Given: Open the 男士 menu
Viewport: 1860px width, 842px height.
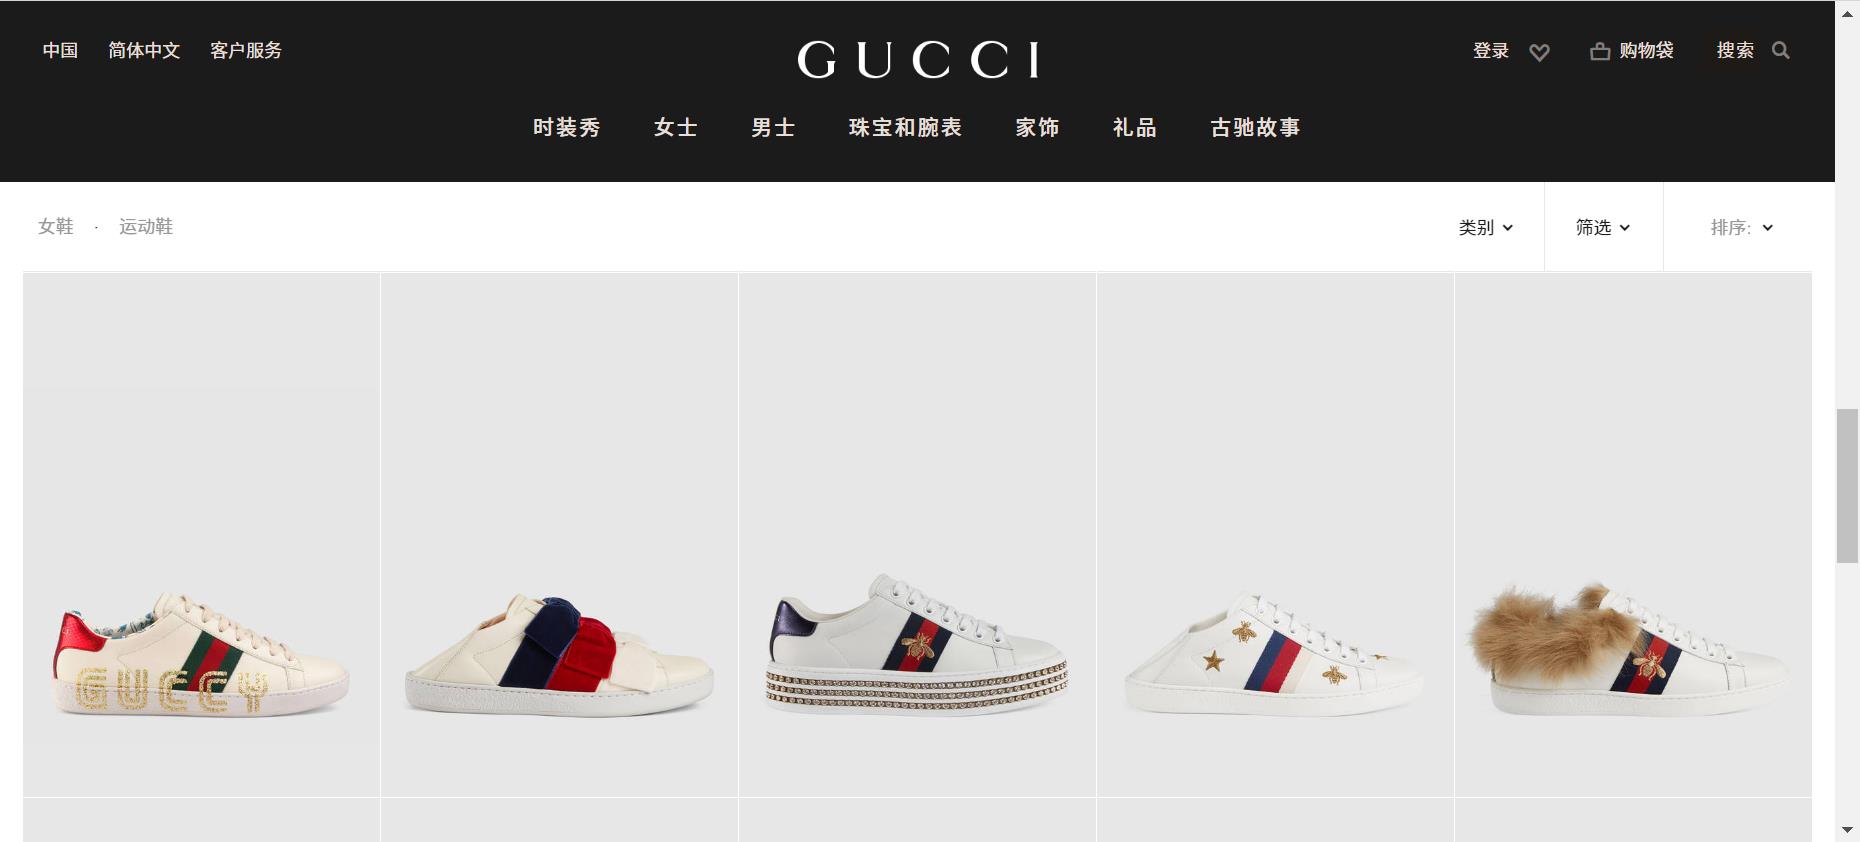Looking at the screenshot, I should tap(773, 127).
